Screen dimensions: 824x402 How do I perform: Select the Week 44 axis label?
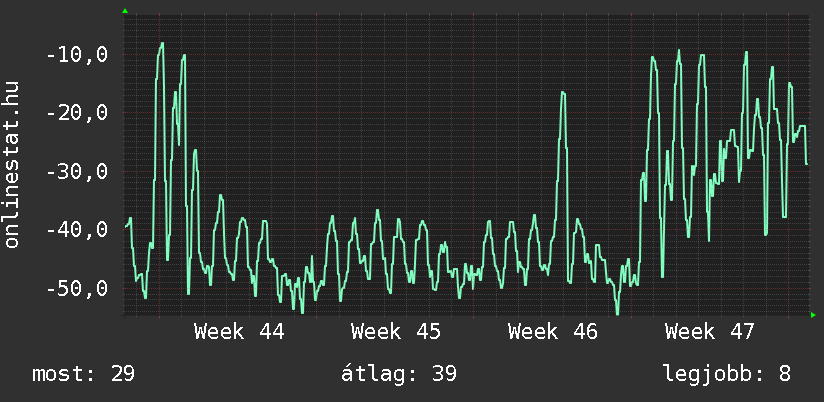tap(239, 331)
